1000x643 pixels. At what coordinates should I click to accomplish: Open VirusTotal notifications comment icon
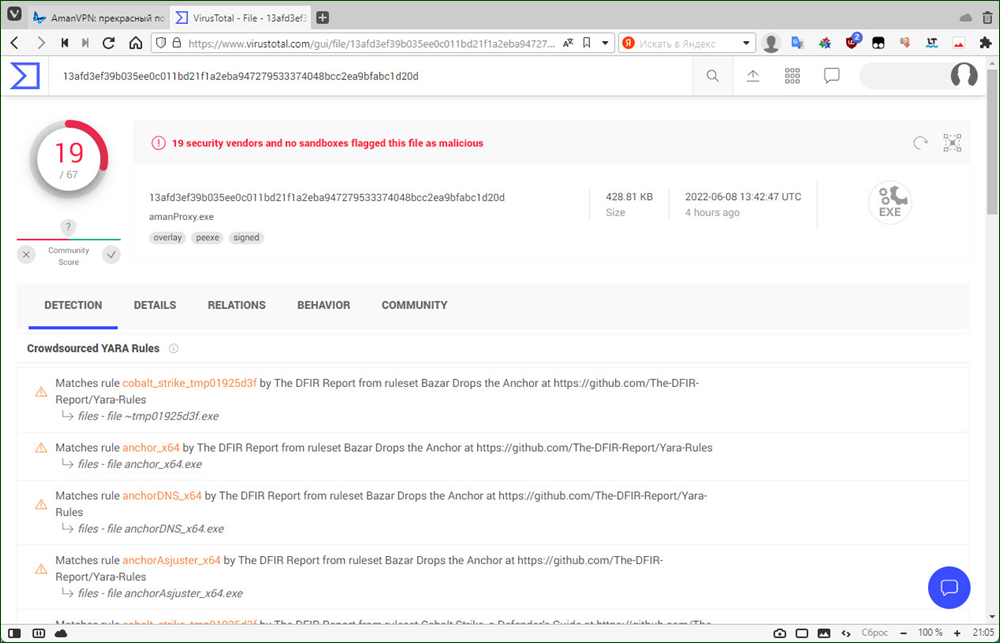point(832,76)
